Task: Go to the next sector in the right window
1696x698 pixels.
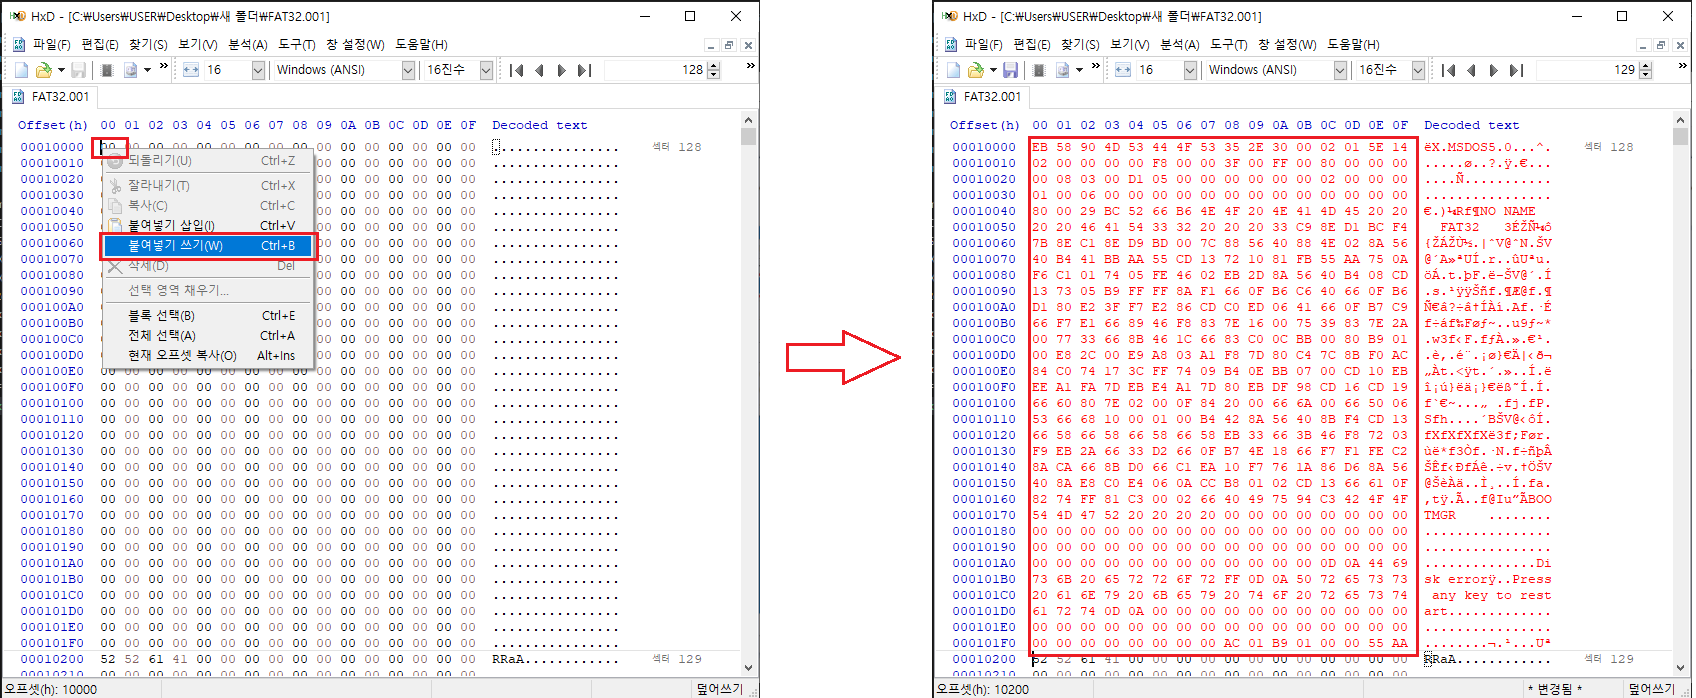Action: (1493, 70)
